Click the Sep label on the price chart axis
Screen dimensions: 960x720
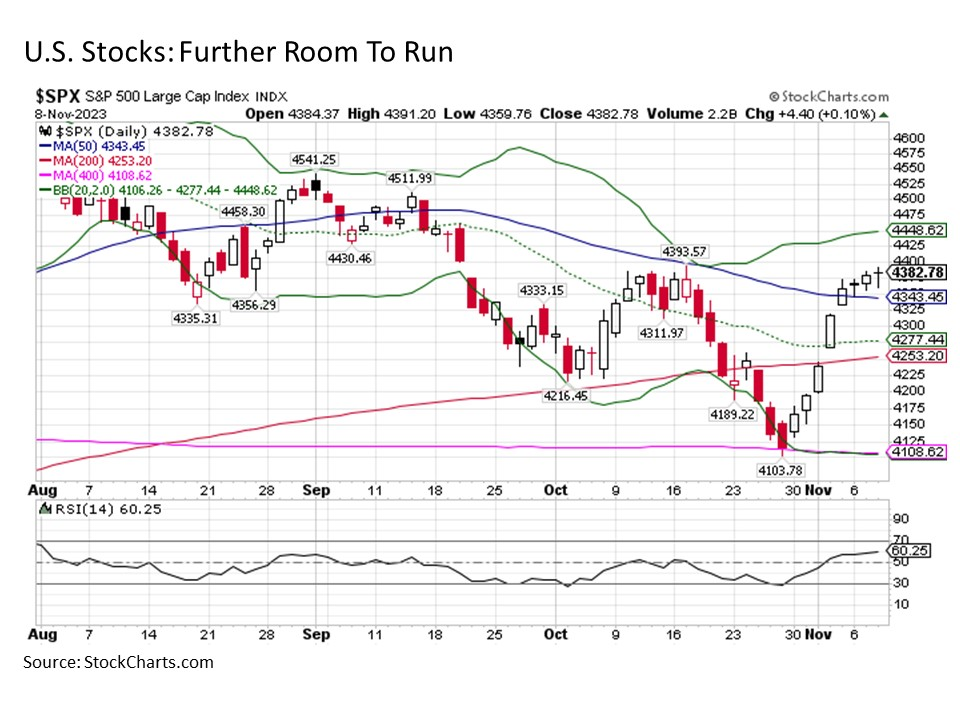(317, 490)
